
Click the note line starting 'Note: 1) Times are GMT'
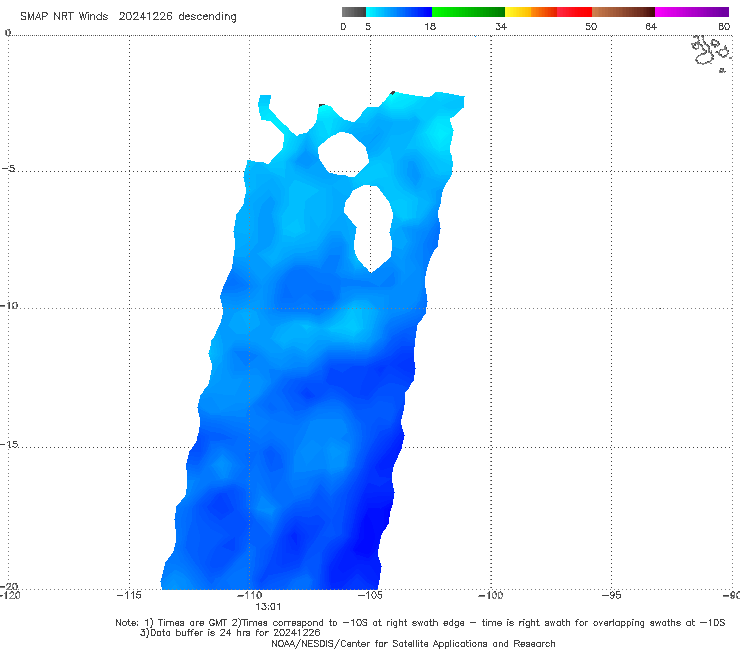tap(420, 623)
